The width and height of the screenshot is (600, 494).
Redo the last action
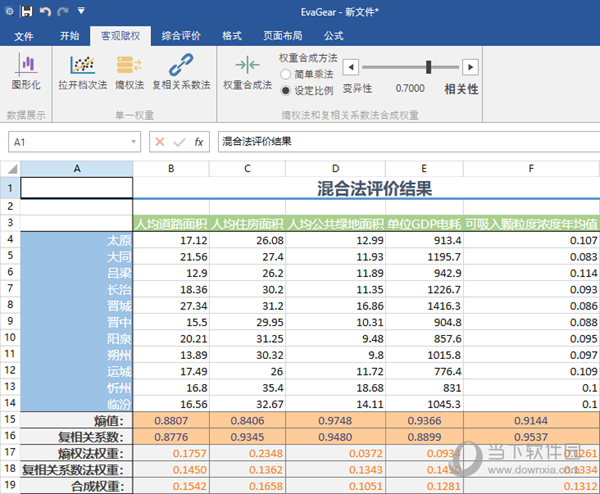(63, 12)
